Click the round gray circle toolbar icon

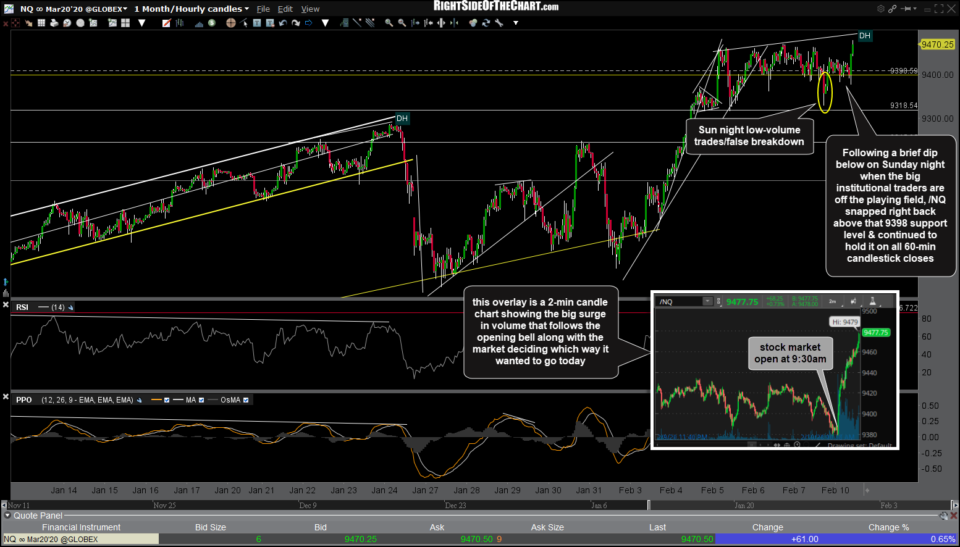click(80, 23)
